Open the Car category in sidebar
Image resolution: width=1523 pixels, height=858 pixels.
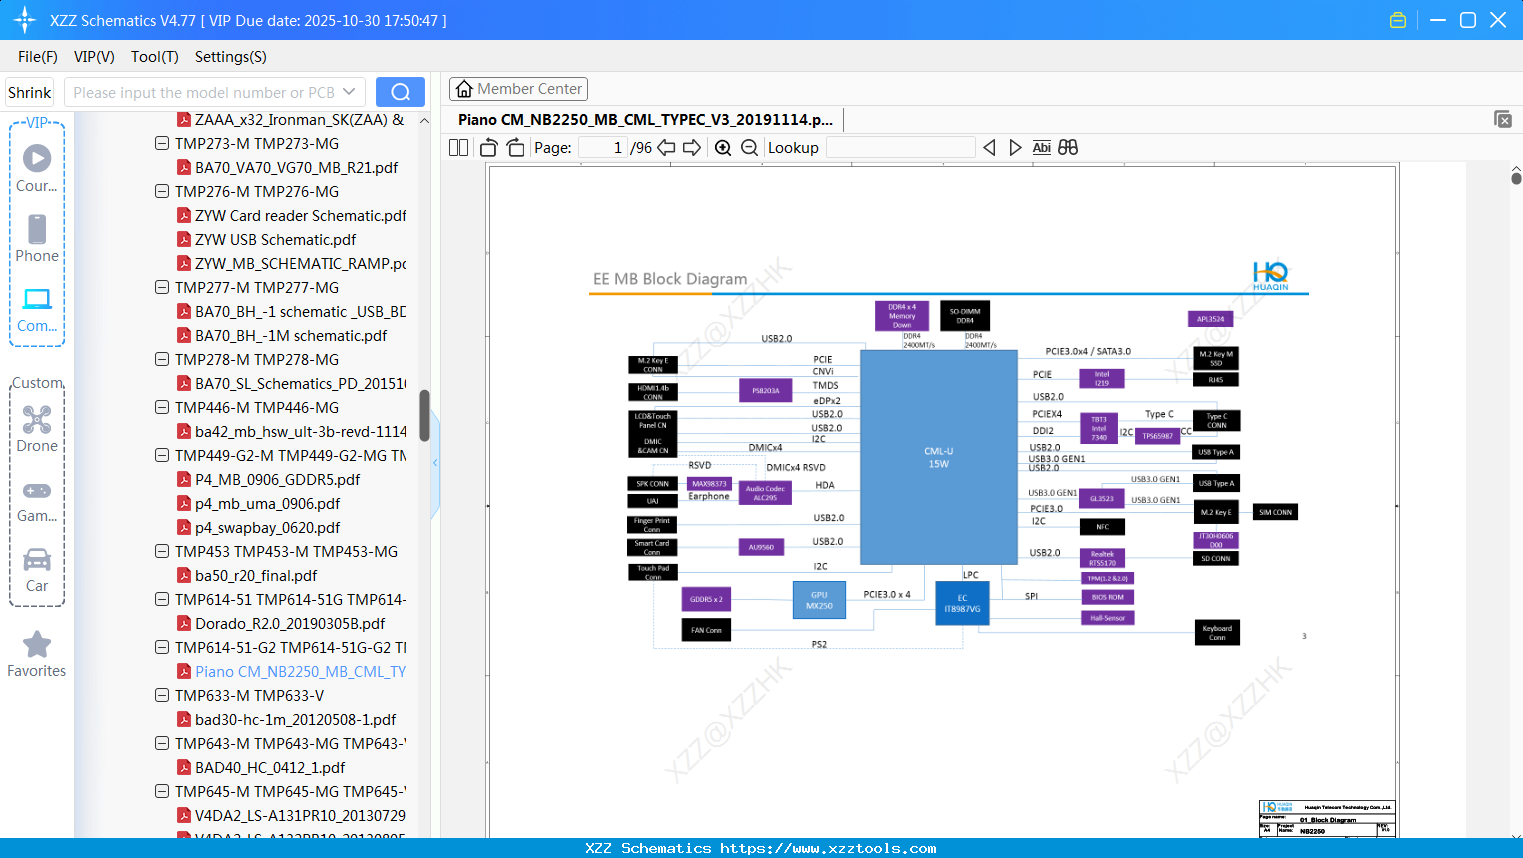point(37,569)
